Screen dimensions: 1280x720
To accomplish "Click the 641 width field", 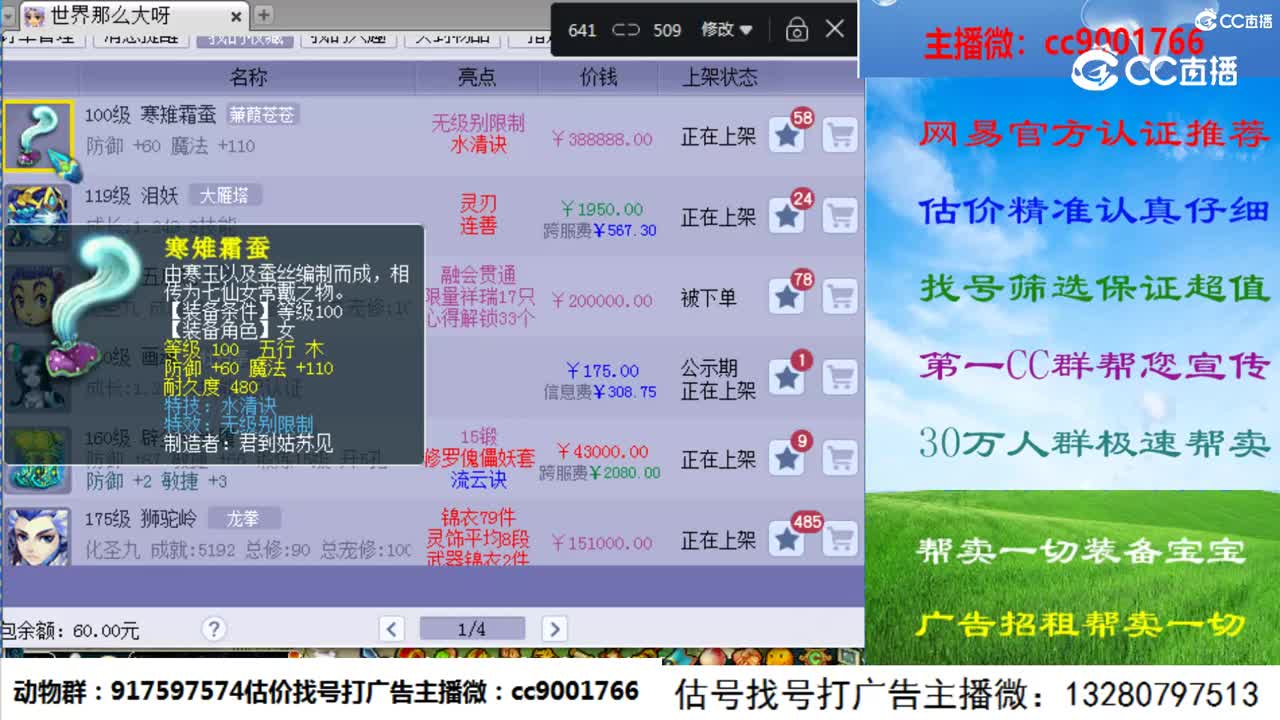I will click(582, 30).
